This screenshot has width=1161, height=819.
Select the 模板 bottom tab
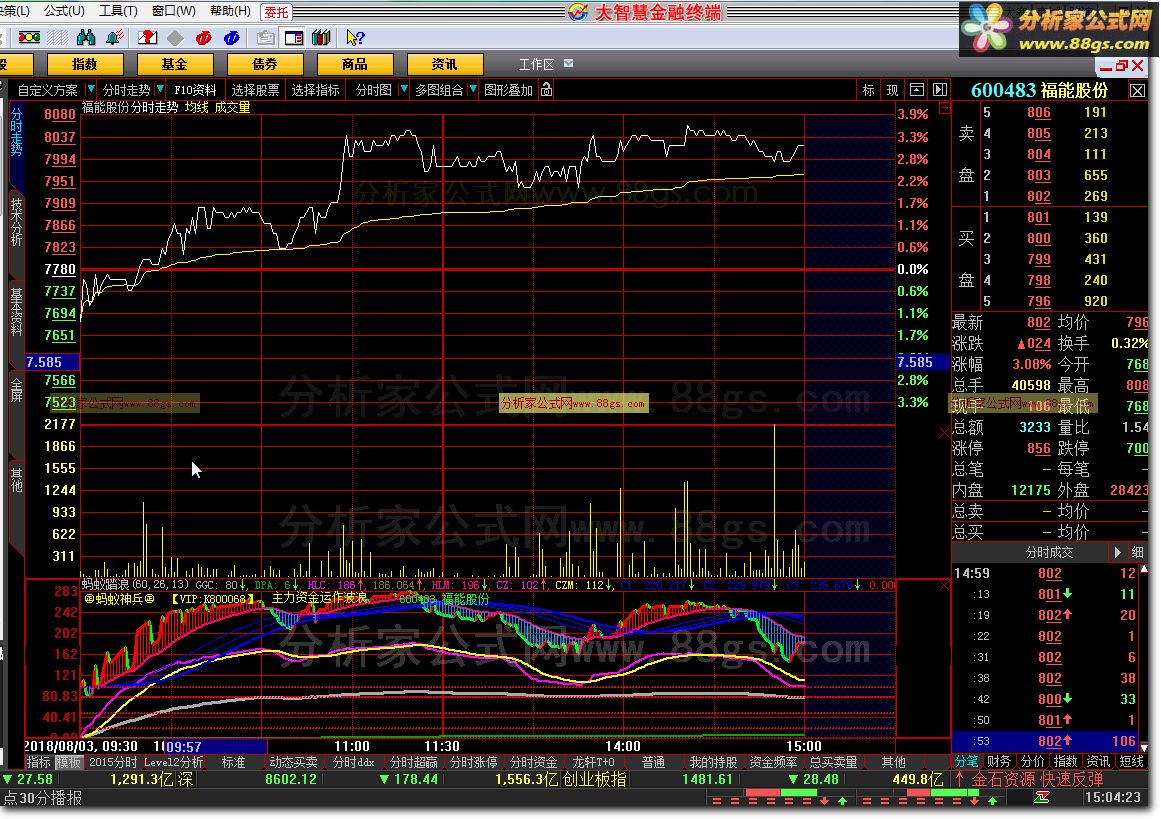69,762
